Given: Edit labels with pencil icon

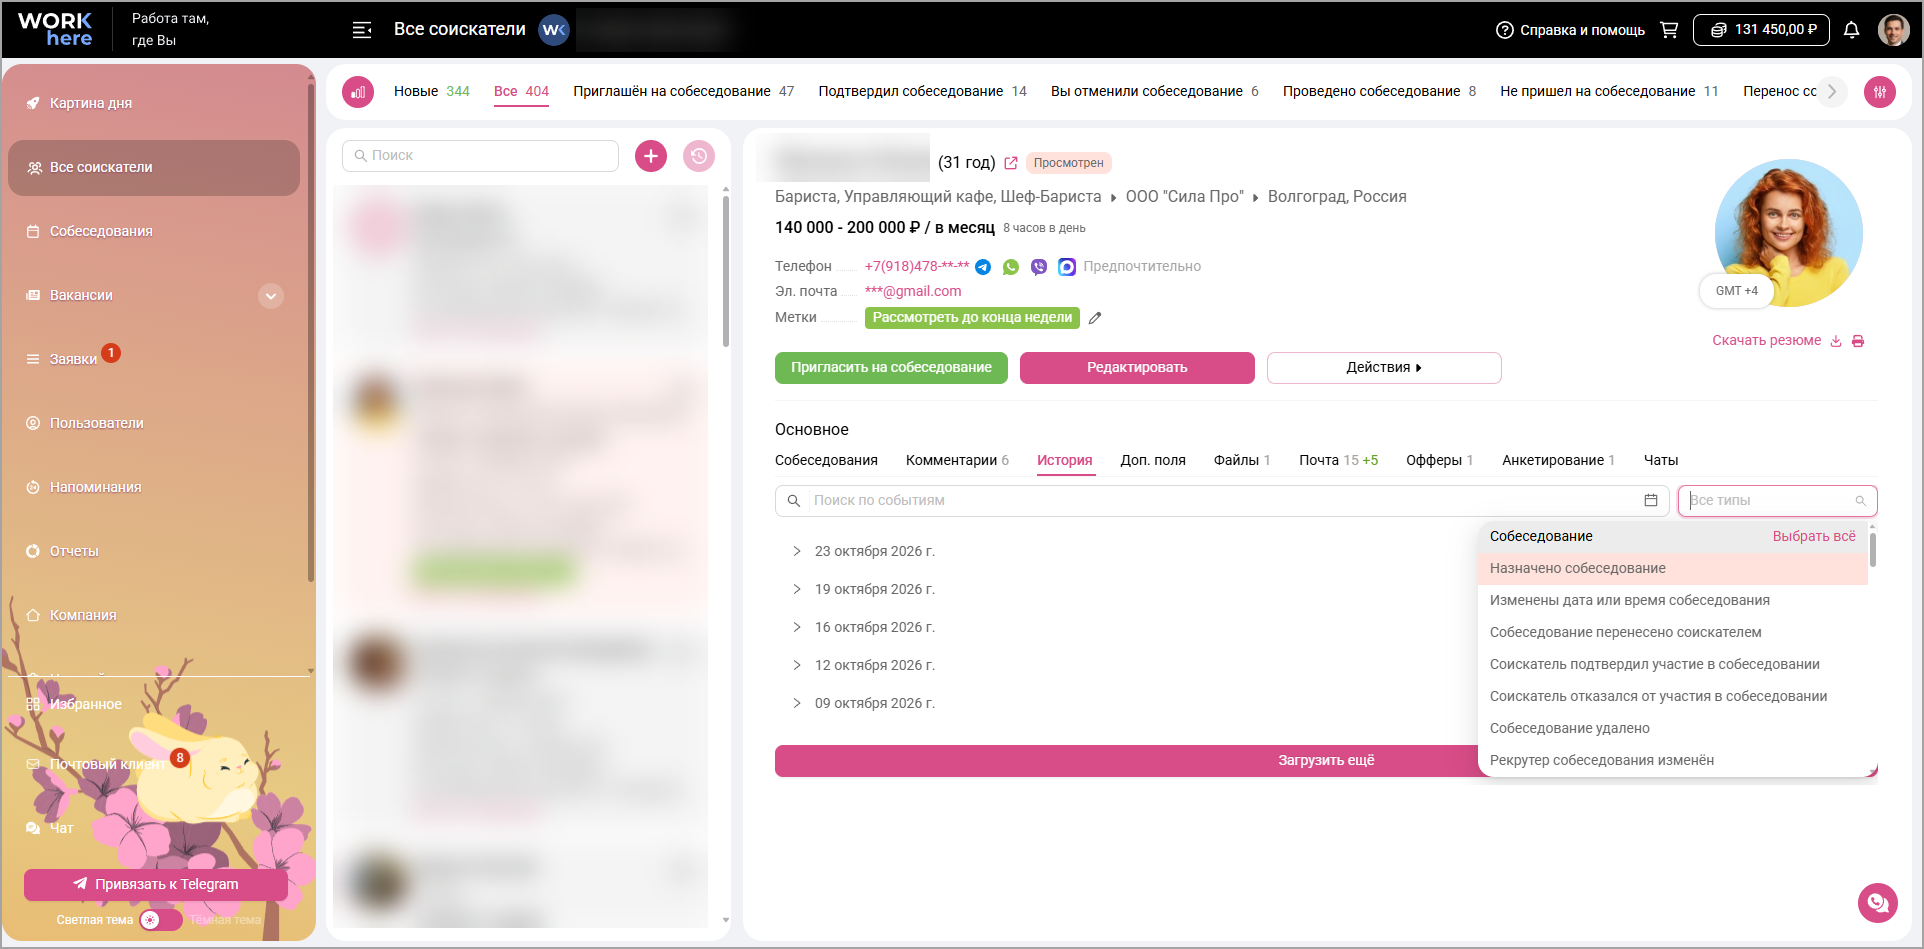Looking at the screenshot, I should click(1095, 318).
